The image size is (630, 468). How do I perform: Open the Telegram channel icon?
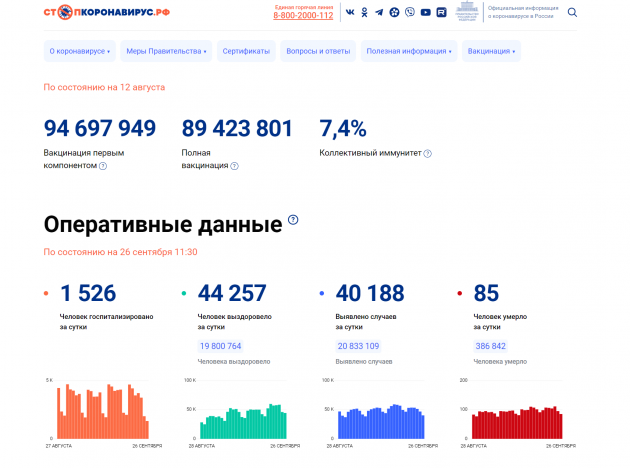click(x=379, y=13)
